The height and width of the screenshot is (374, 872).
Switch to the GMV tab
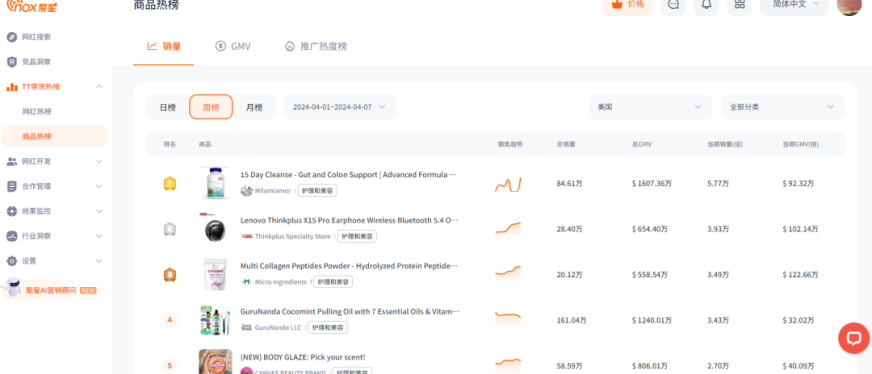(233, 47)
